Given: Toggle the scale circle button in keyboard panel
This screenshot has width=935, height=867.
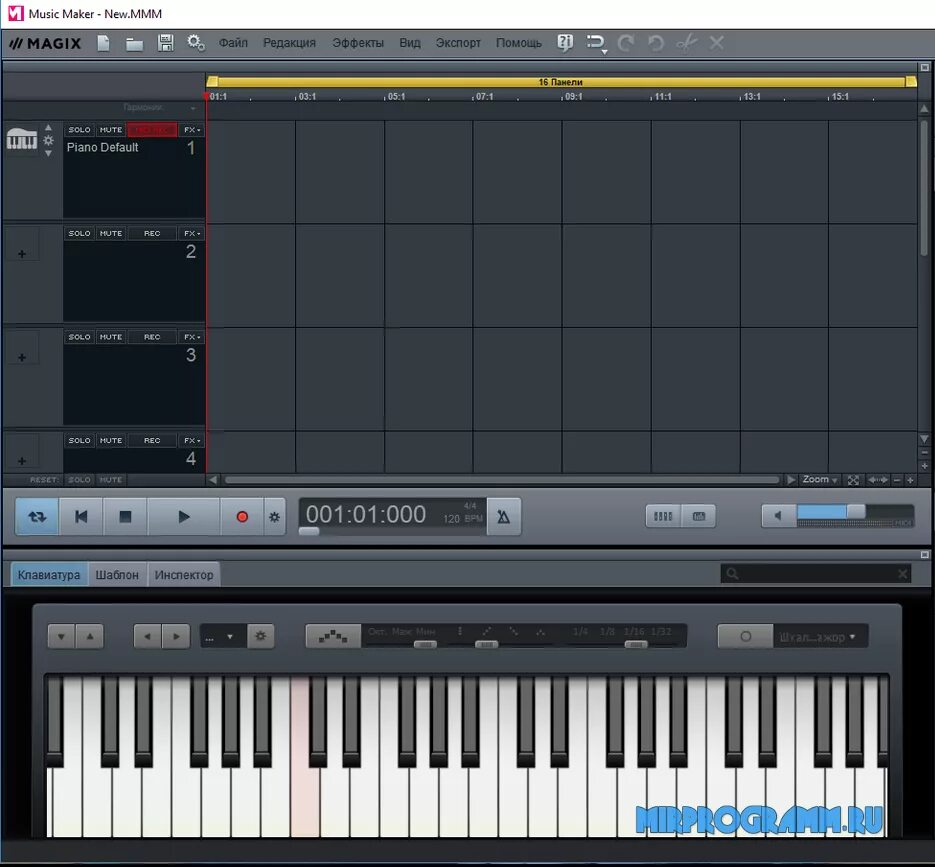Looking at the screenshot, I should click(745, 636).
